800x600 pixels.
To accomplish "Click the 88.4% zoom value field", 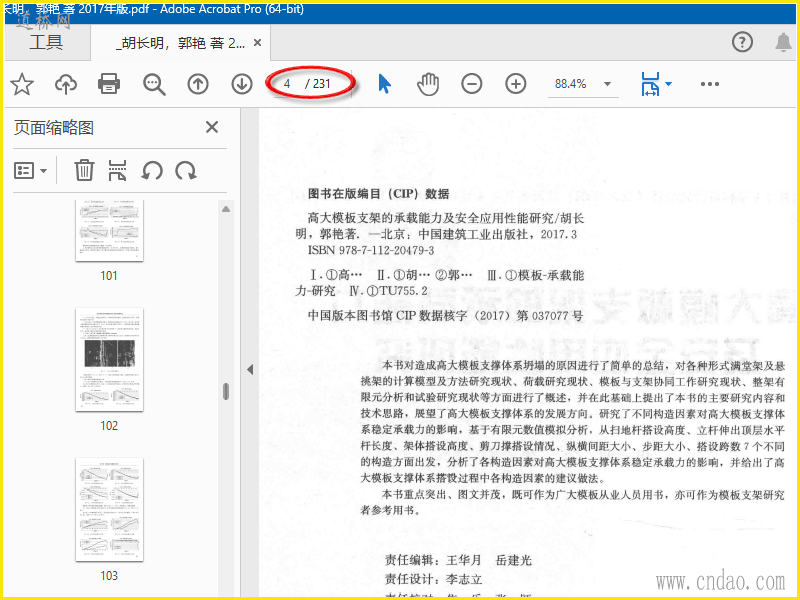I will pyautogui.click(x=570, y=84).
